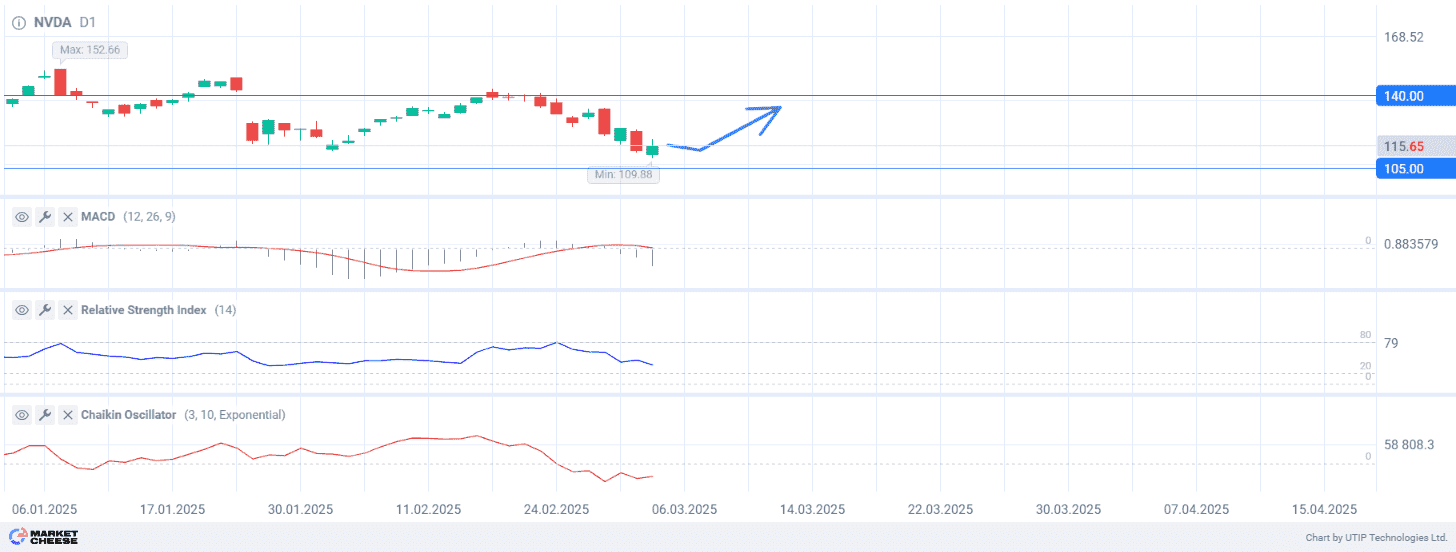The image size is (1456, 552).
Task: Click date label 30.01.2025
Action: (x=300, y=509)
